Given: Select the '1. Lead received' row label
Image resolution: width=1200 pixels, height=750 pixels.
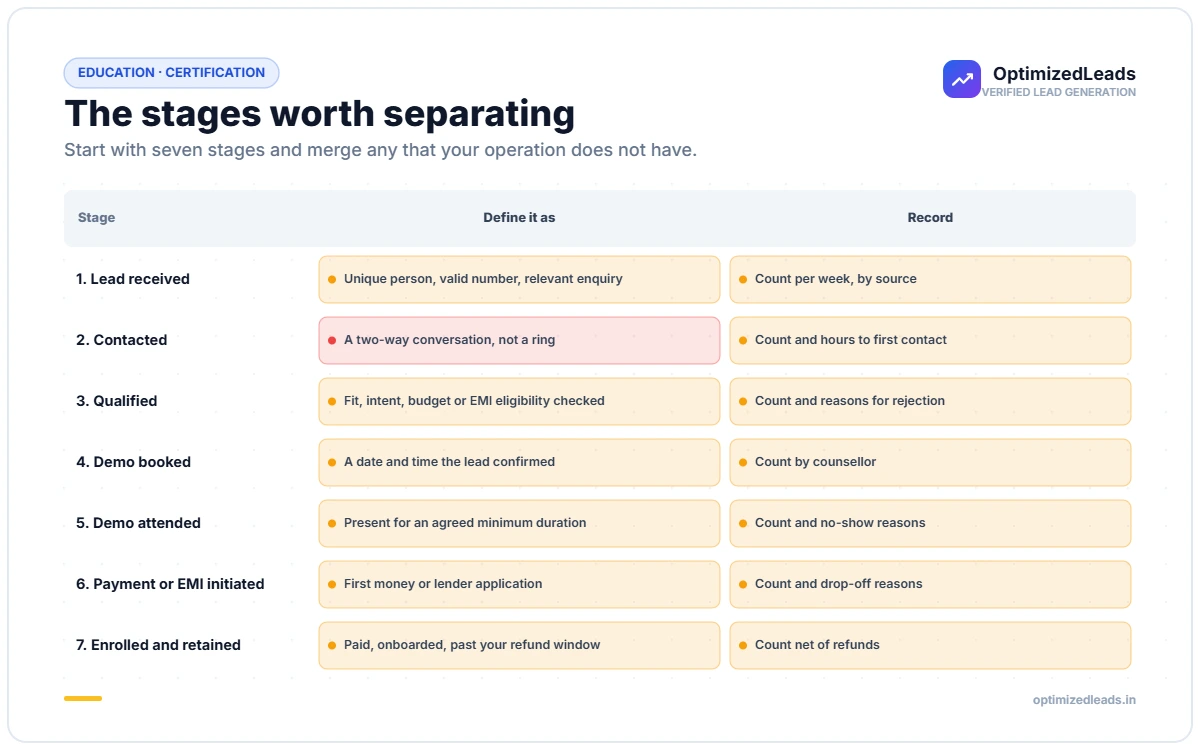Looking at the screenshot, I should pyautogui.click(x=133, y=279).
